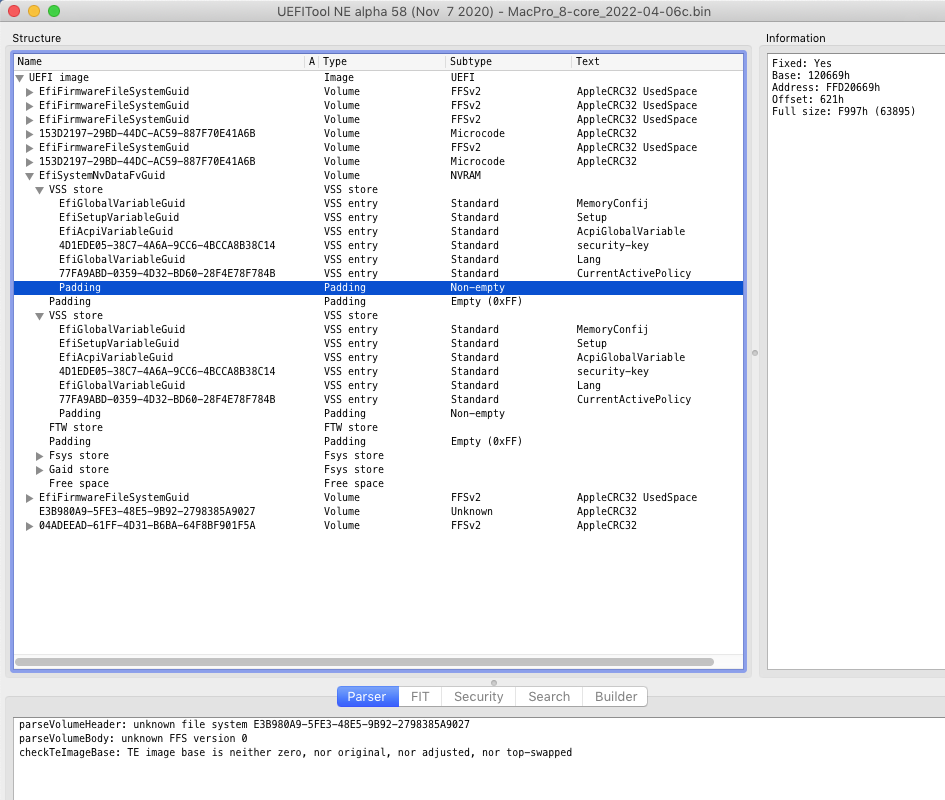
Task: Select the Free space entry
Action: 79,484
